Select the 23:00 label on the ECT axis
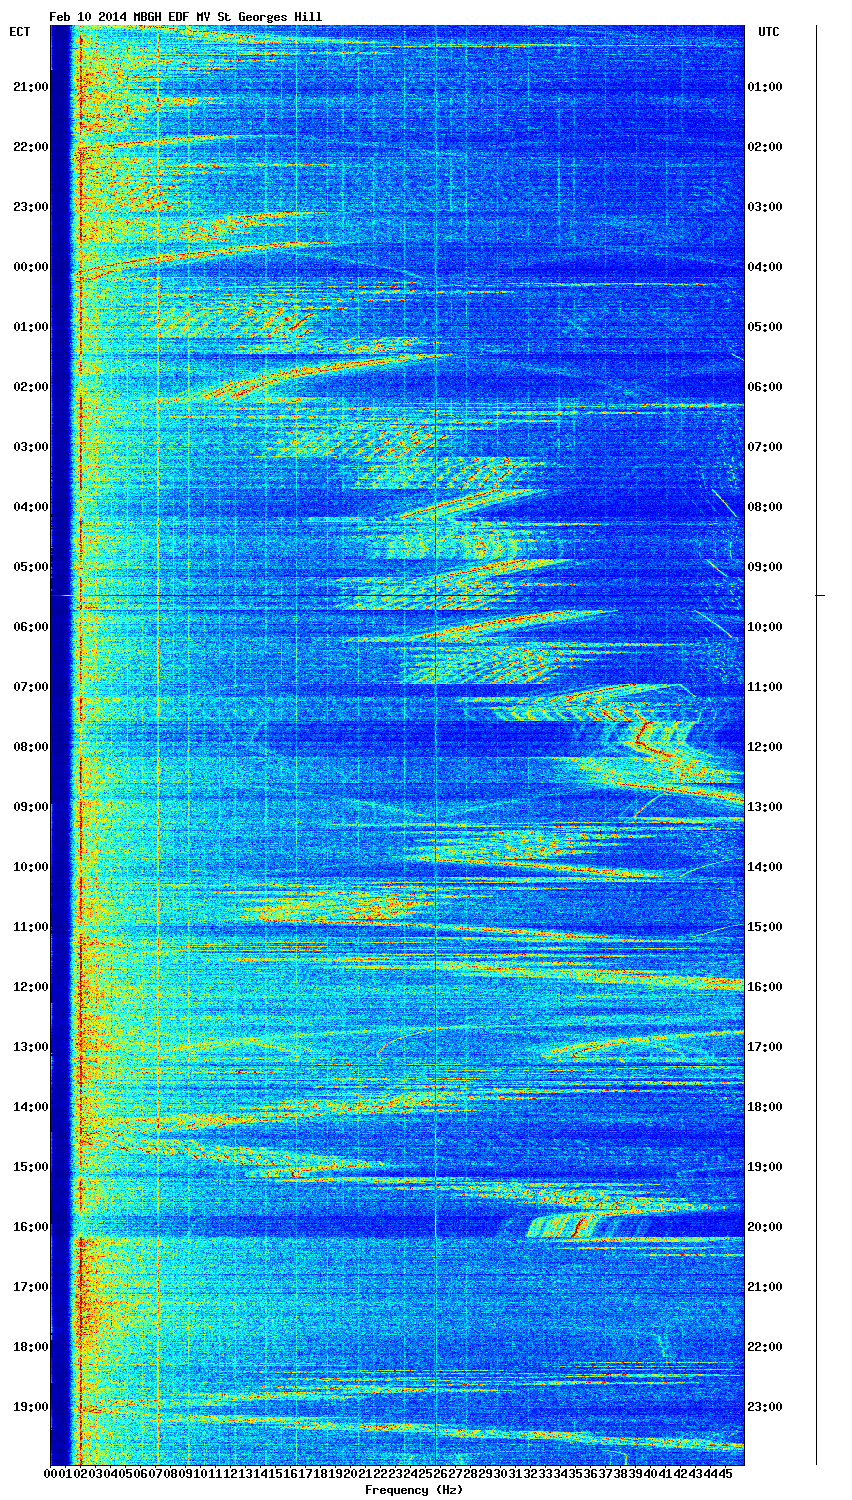Screen dimensions: 852x1500 31,207
